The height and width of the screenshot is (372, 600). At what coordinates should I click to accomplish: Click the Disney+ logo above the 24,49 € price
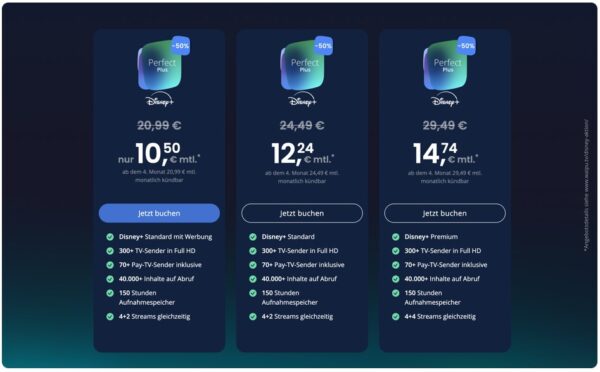click(302, 100)
